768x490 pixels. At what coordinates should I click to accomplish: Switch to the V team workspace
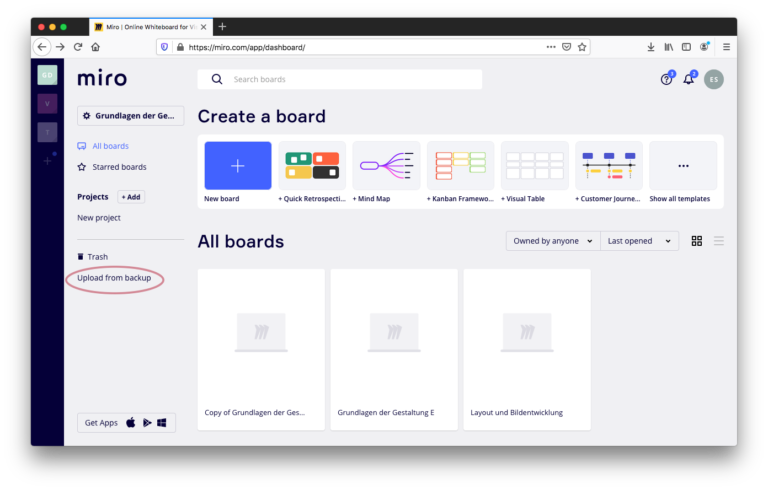point(48,103)
